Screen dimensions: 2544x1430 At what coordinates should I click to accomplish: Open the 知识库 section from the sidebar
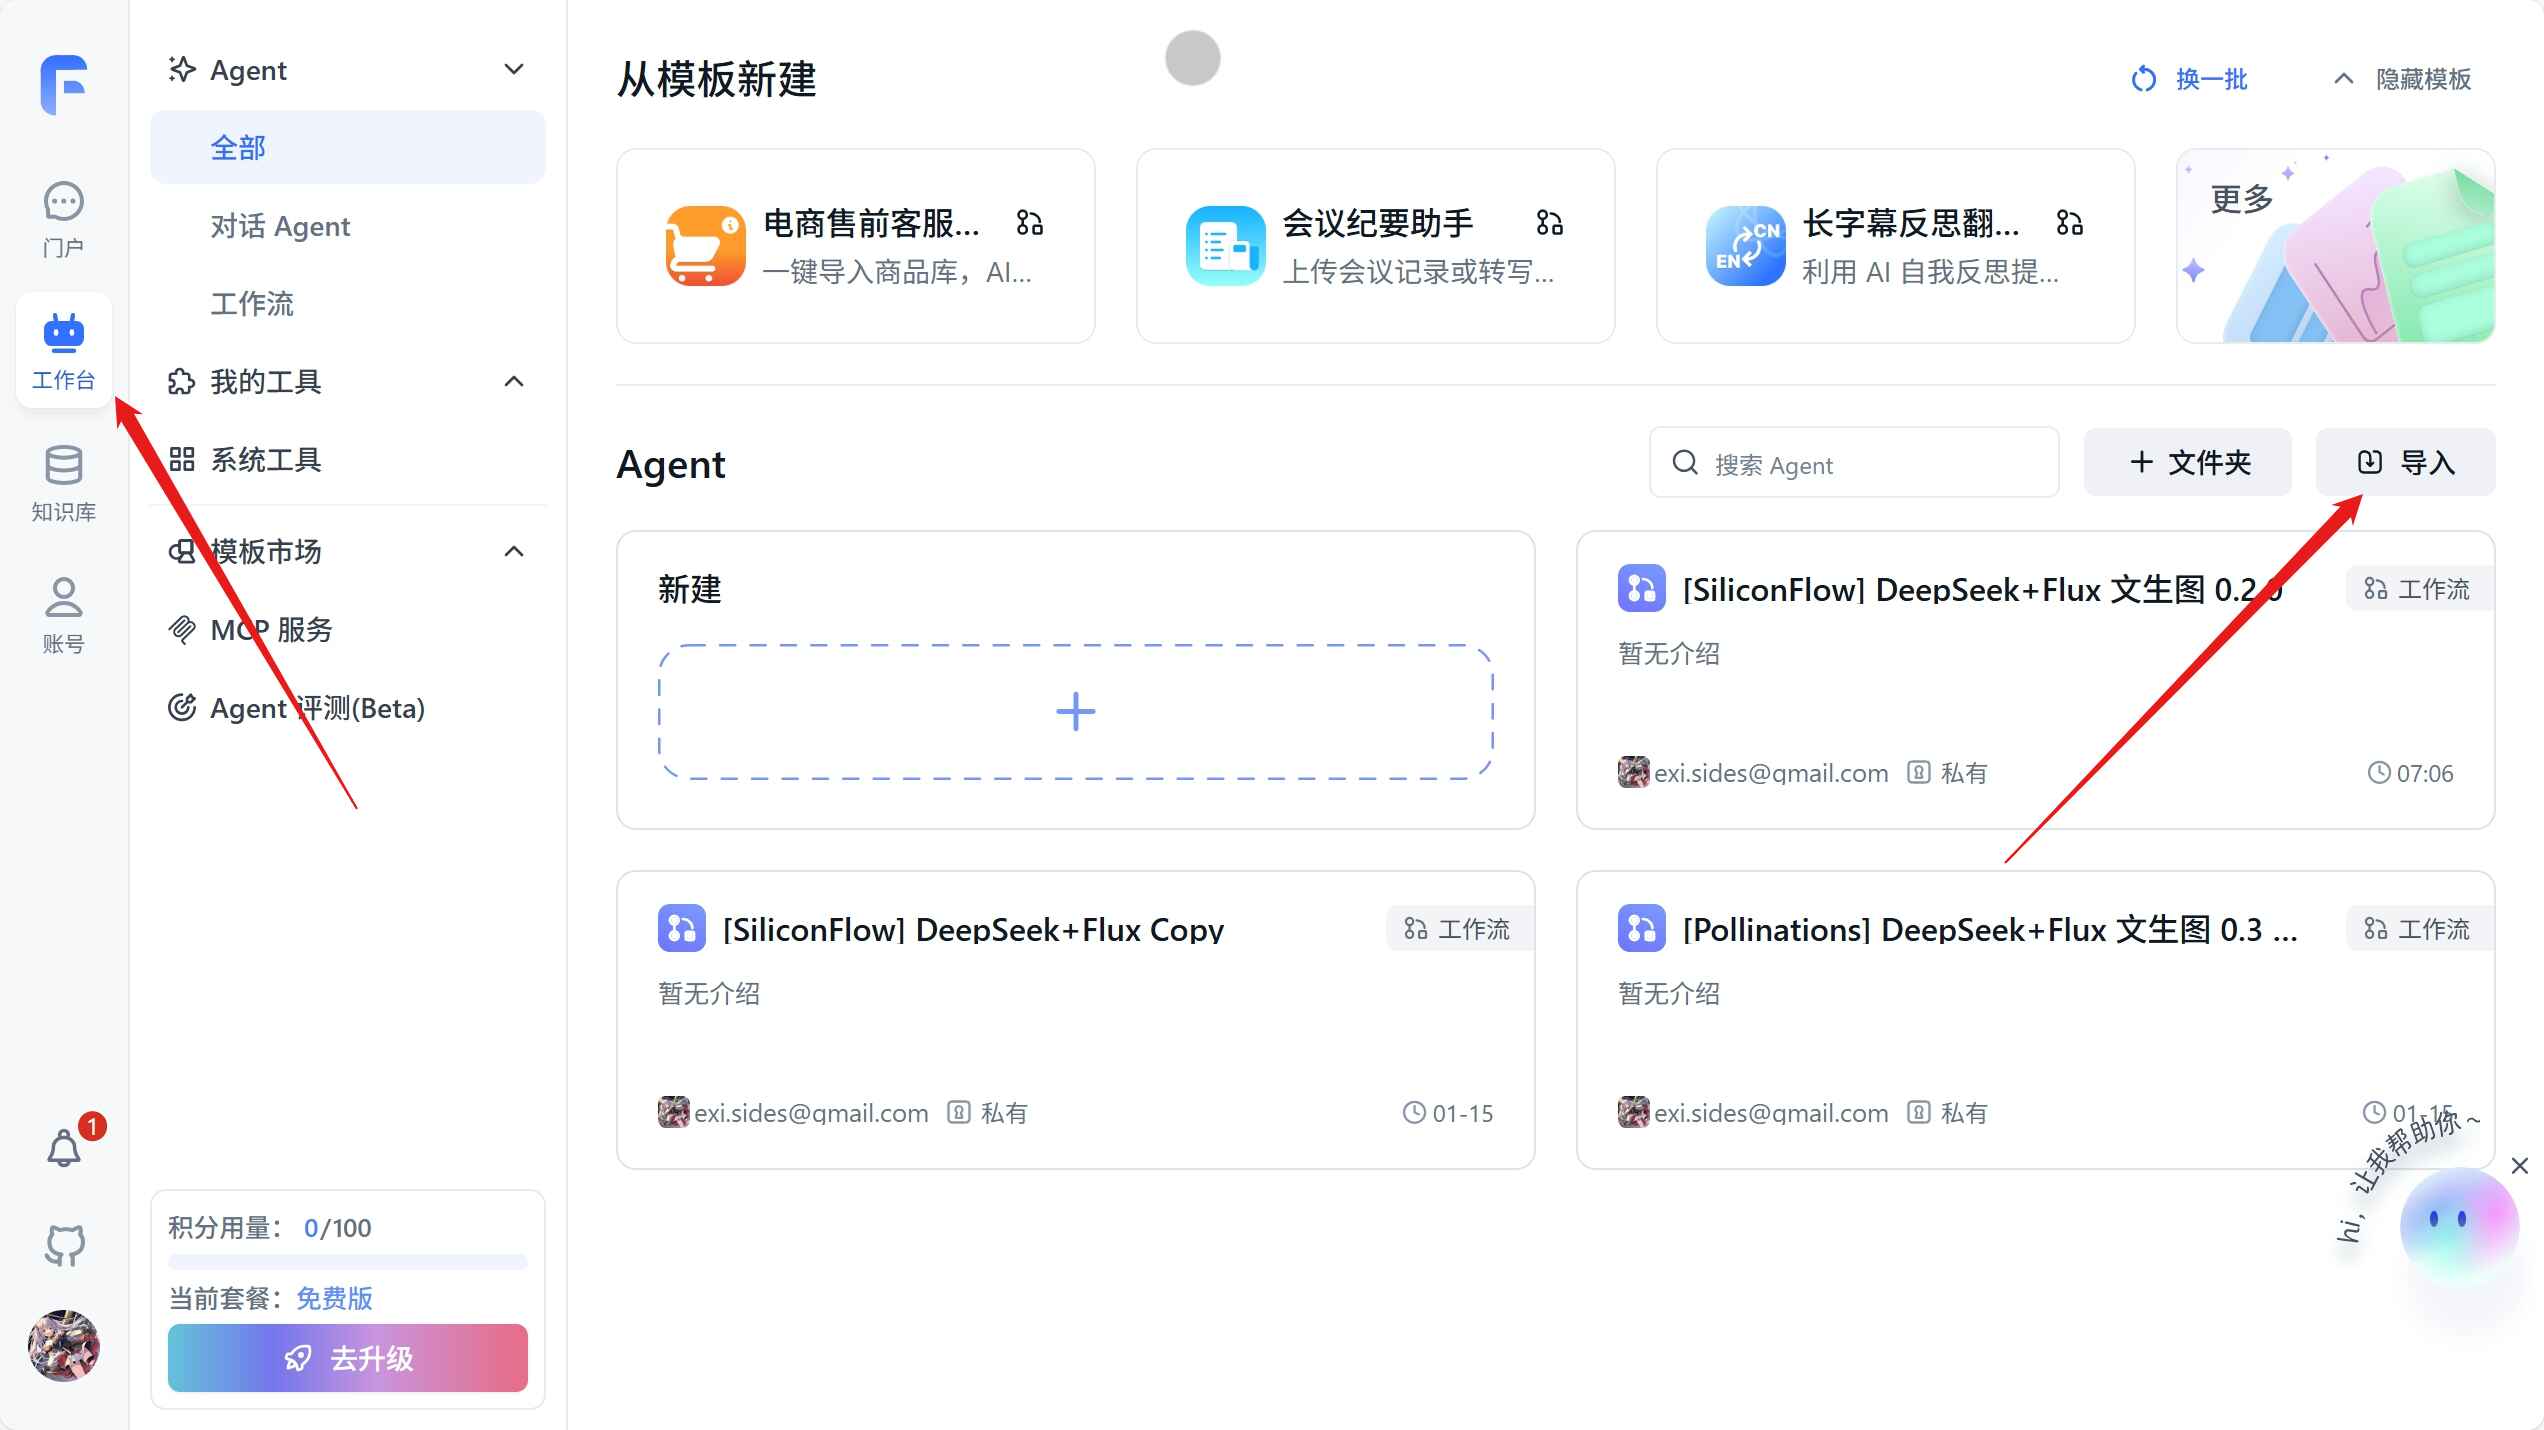(63, 483)
